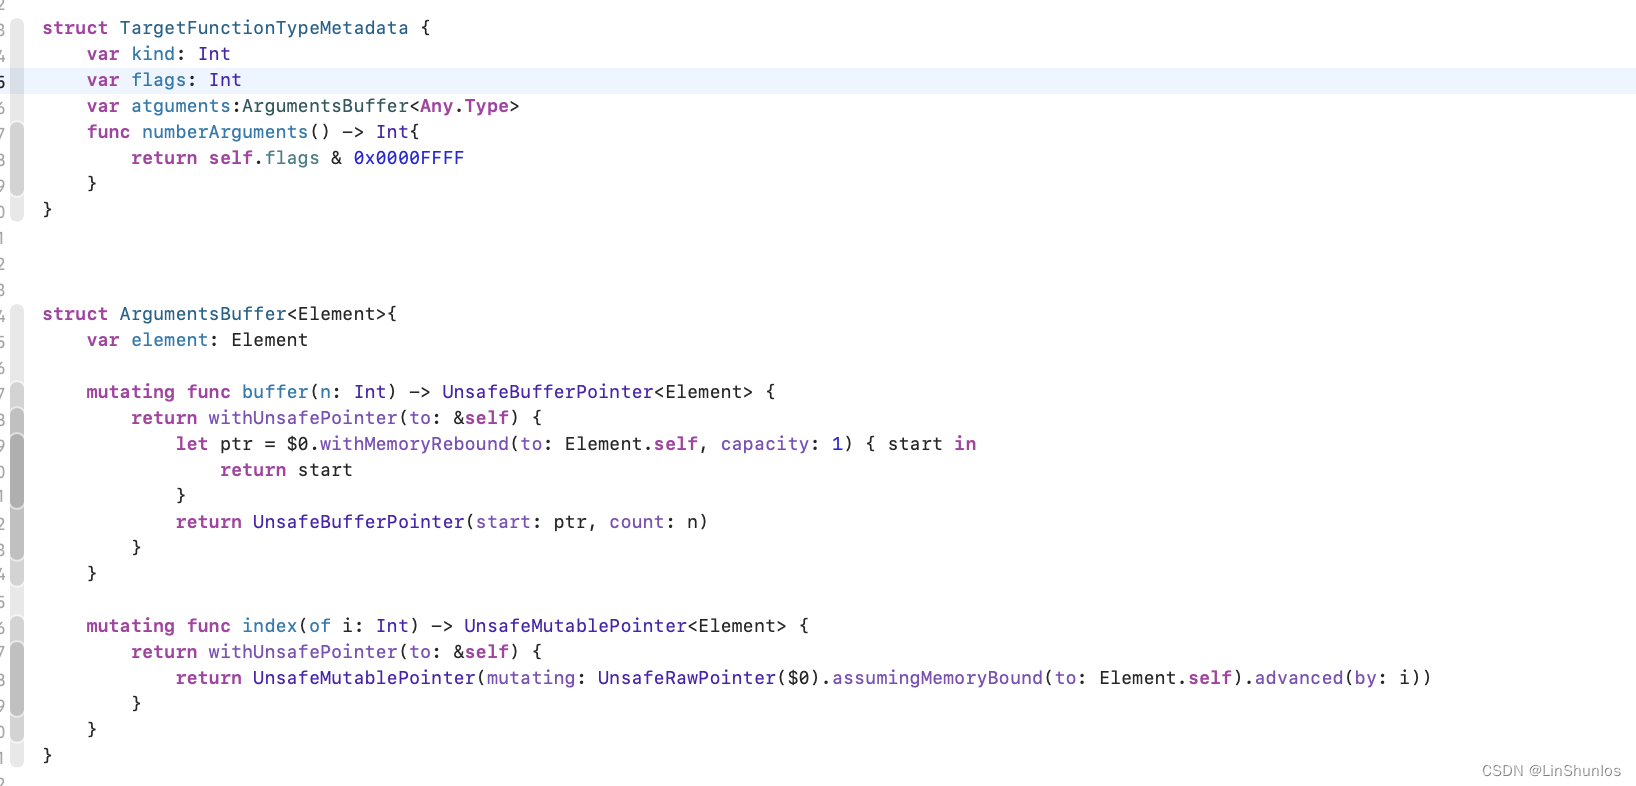Image resolution: width=1636 pixels, height=786 pixels.
Task: Click the 'capacity' argument label
Action: pos(765,444)
